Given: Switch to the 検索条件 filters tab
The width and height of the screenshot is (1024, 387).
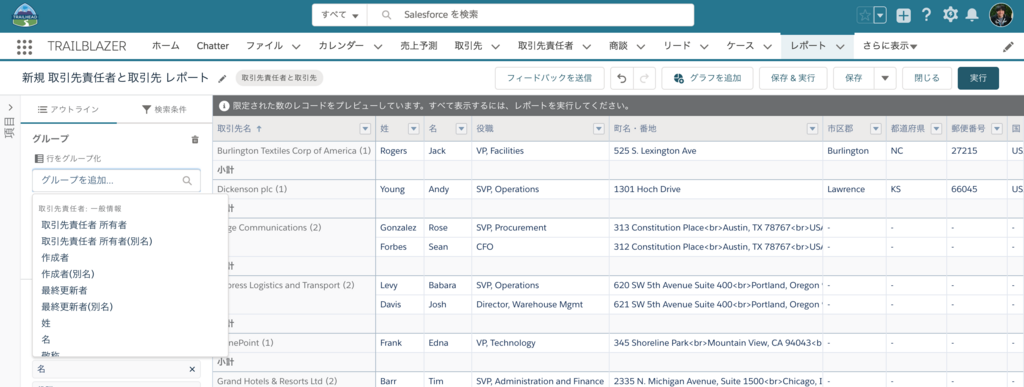Looking at the screenshot, I should coord(164,110).
